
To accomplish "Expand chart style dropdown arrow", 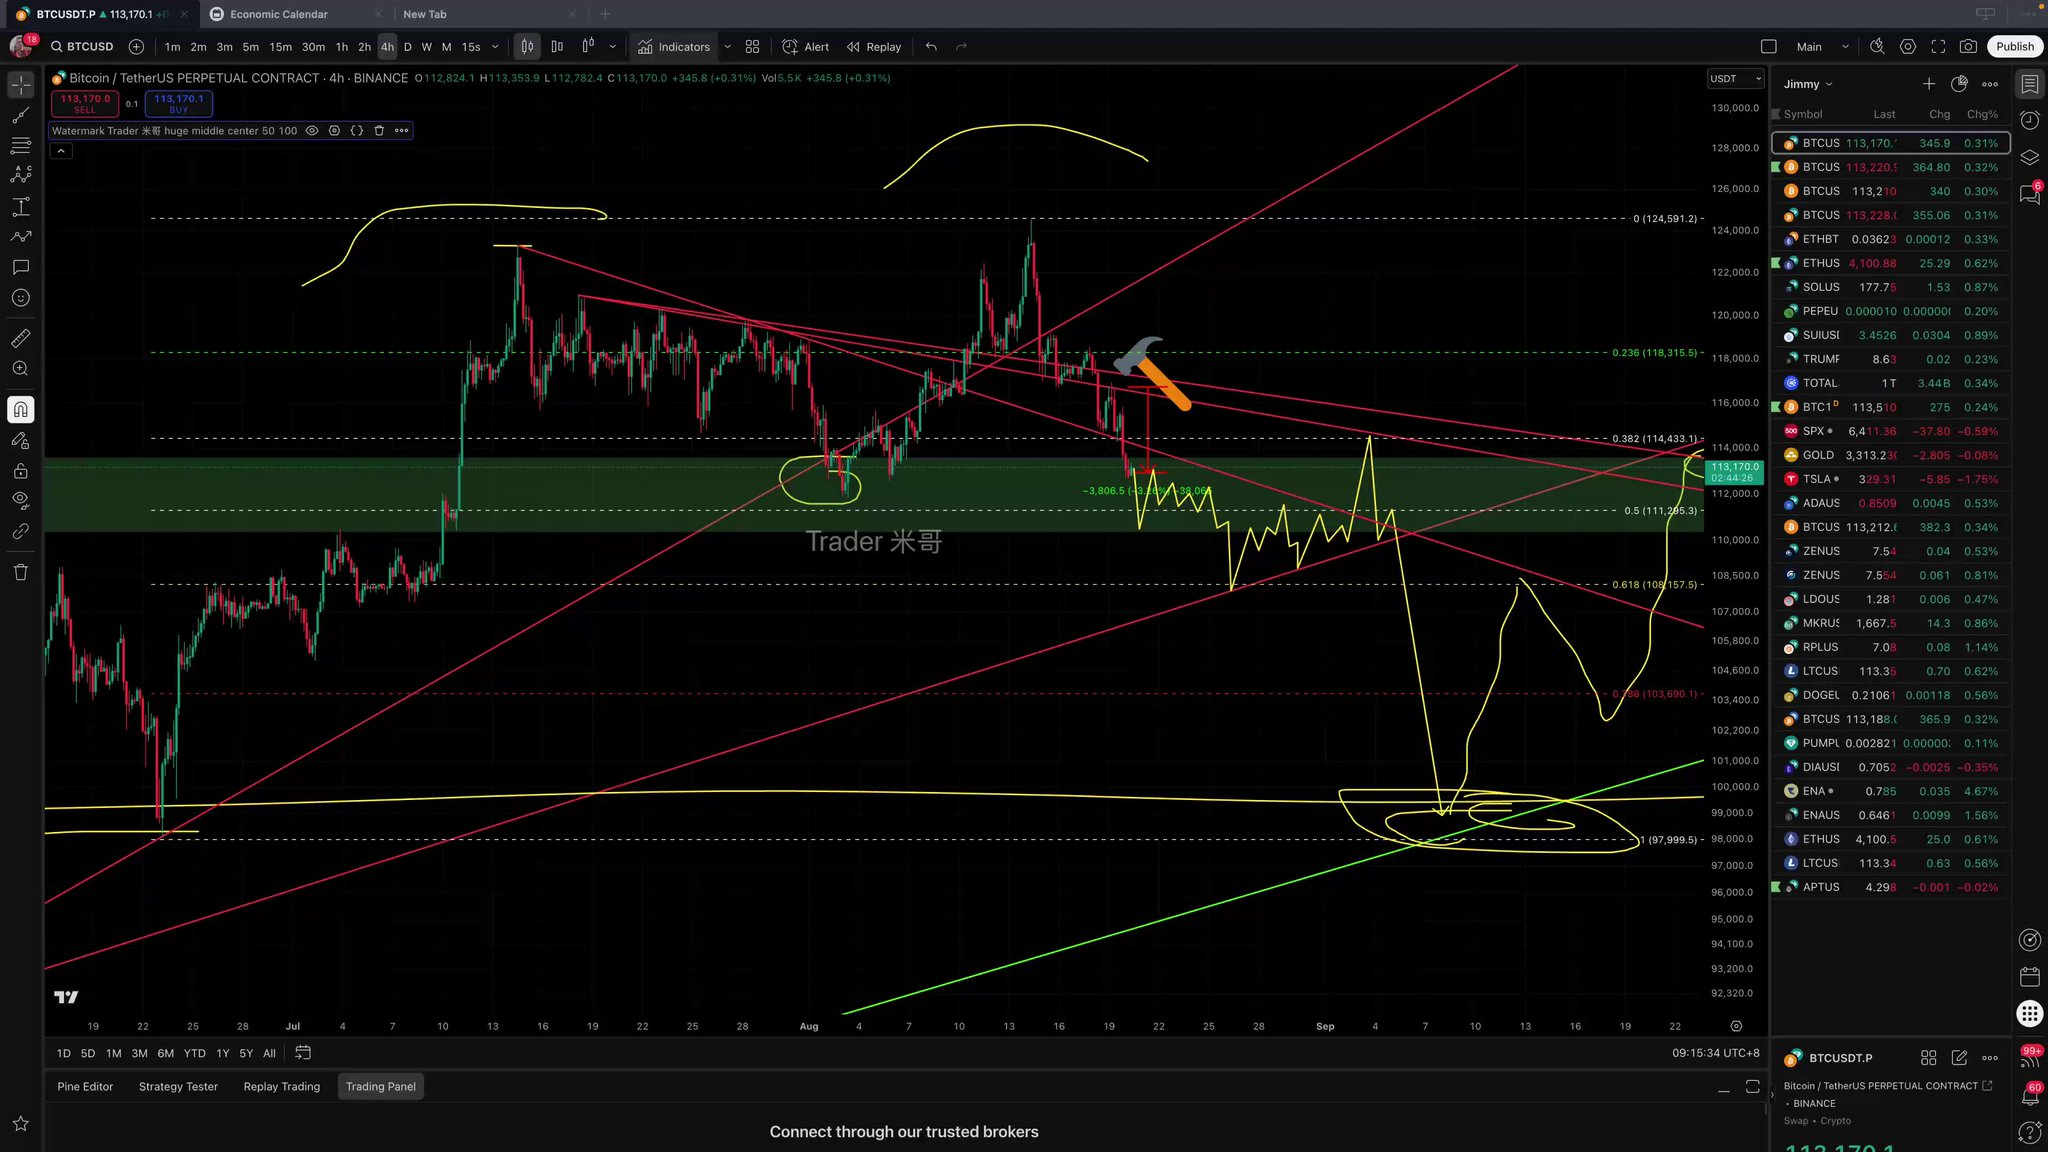I will coord(613,47).
